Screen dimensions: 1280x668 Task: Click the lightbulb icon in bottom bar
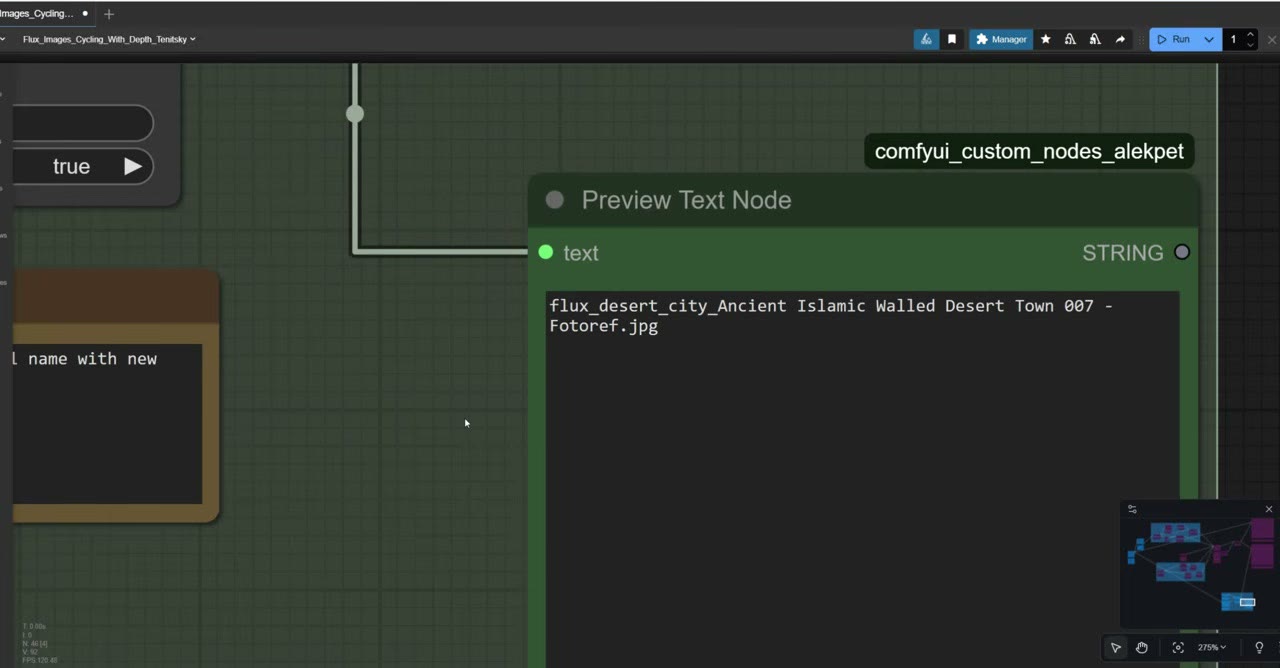tap(1259, 647)
